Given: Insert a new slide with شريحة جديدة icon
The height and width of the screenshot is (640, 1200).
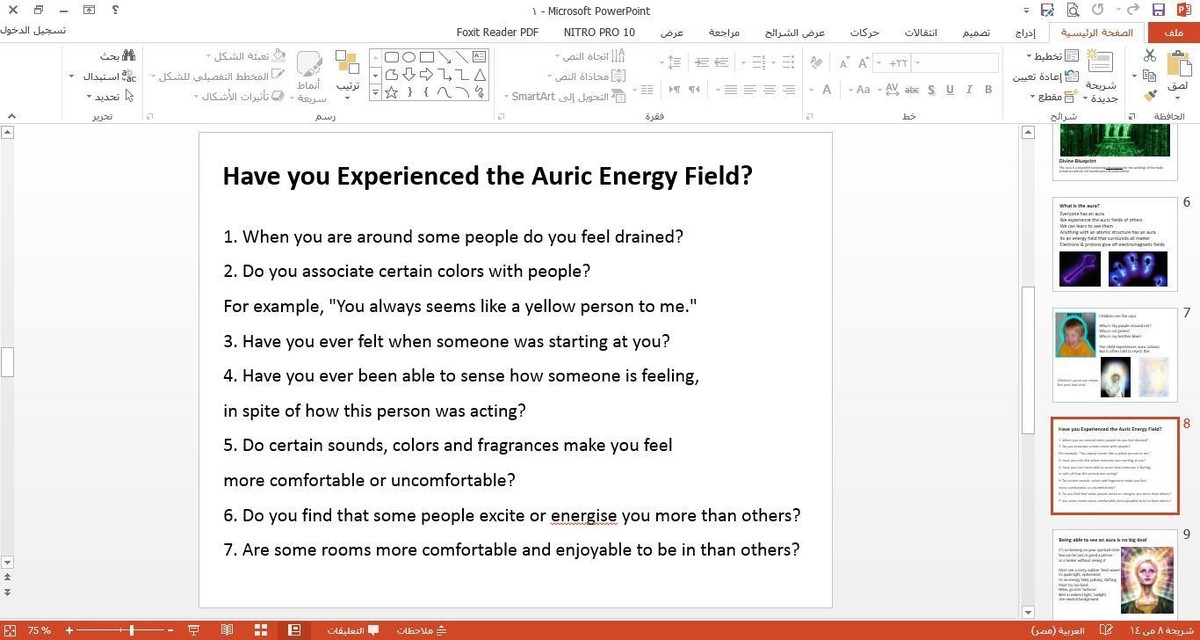Looking at the screenshot, I should pyautogui.click(x=1101, y=67).
